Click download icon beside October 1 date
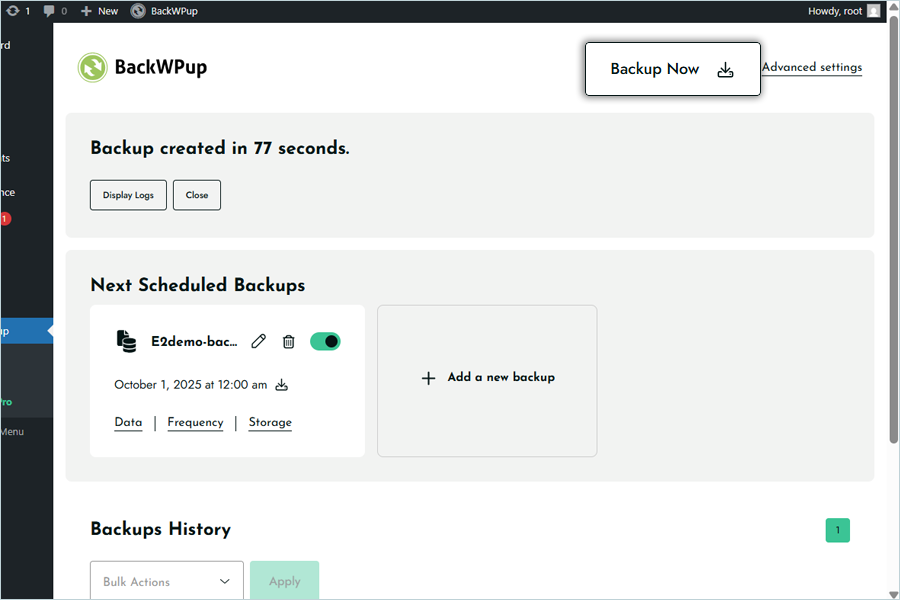Screen dimensions: 900x600 [x=282, y=385]
